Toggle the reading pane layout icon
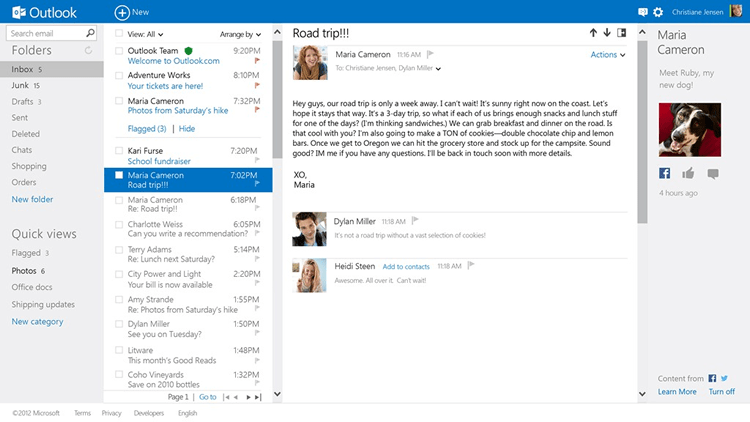This screenshot has width=750, height=422. click(x=621, y=33)
